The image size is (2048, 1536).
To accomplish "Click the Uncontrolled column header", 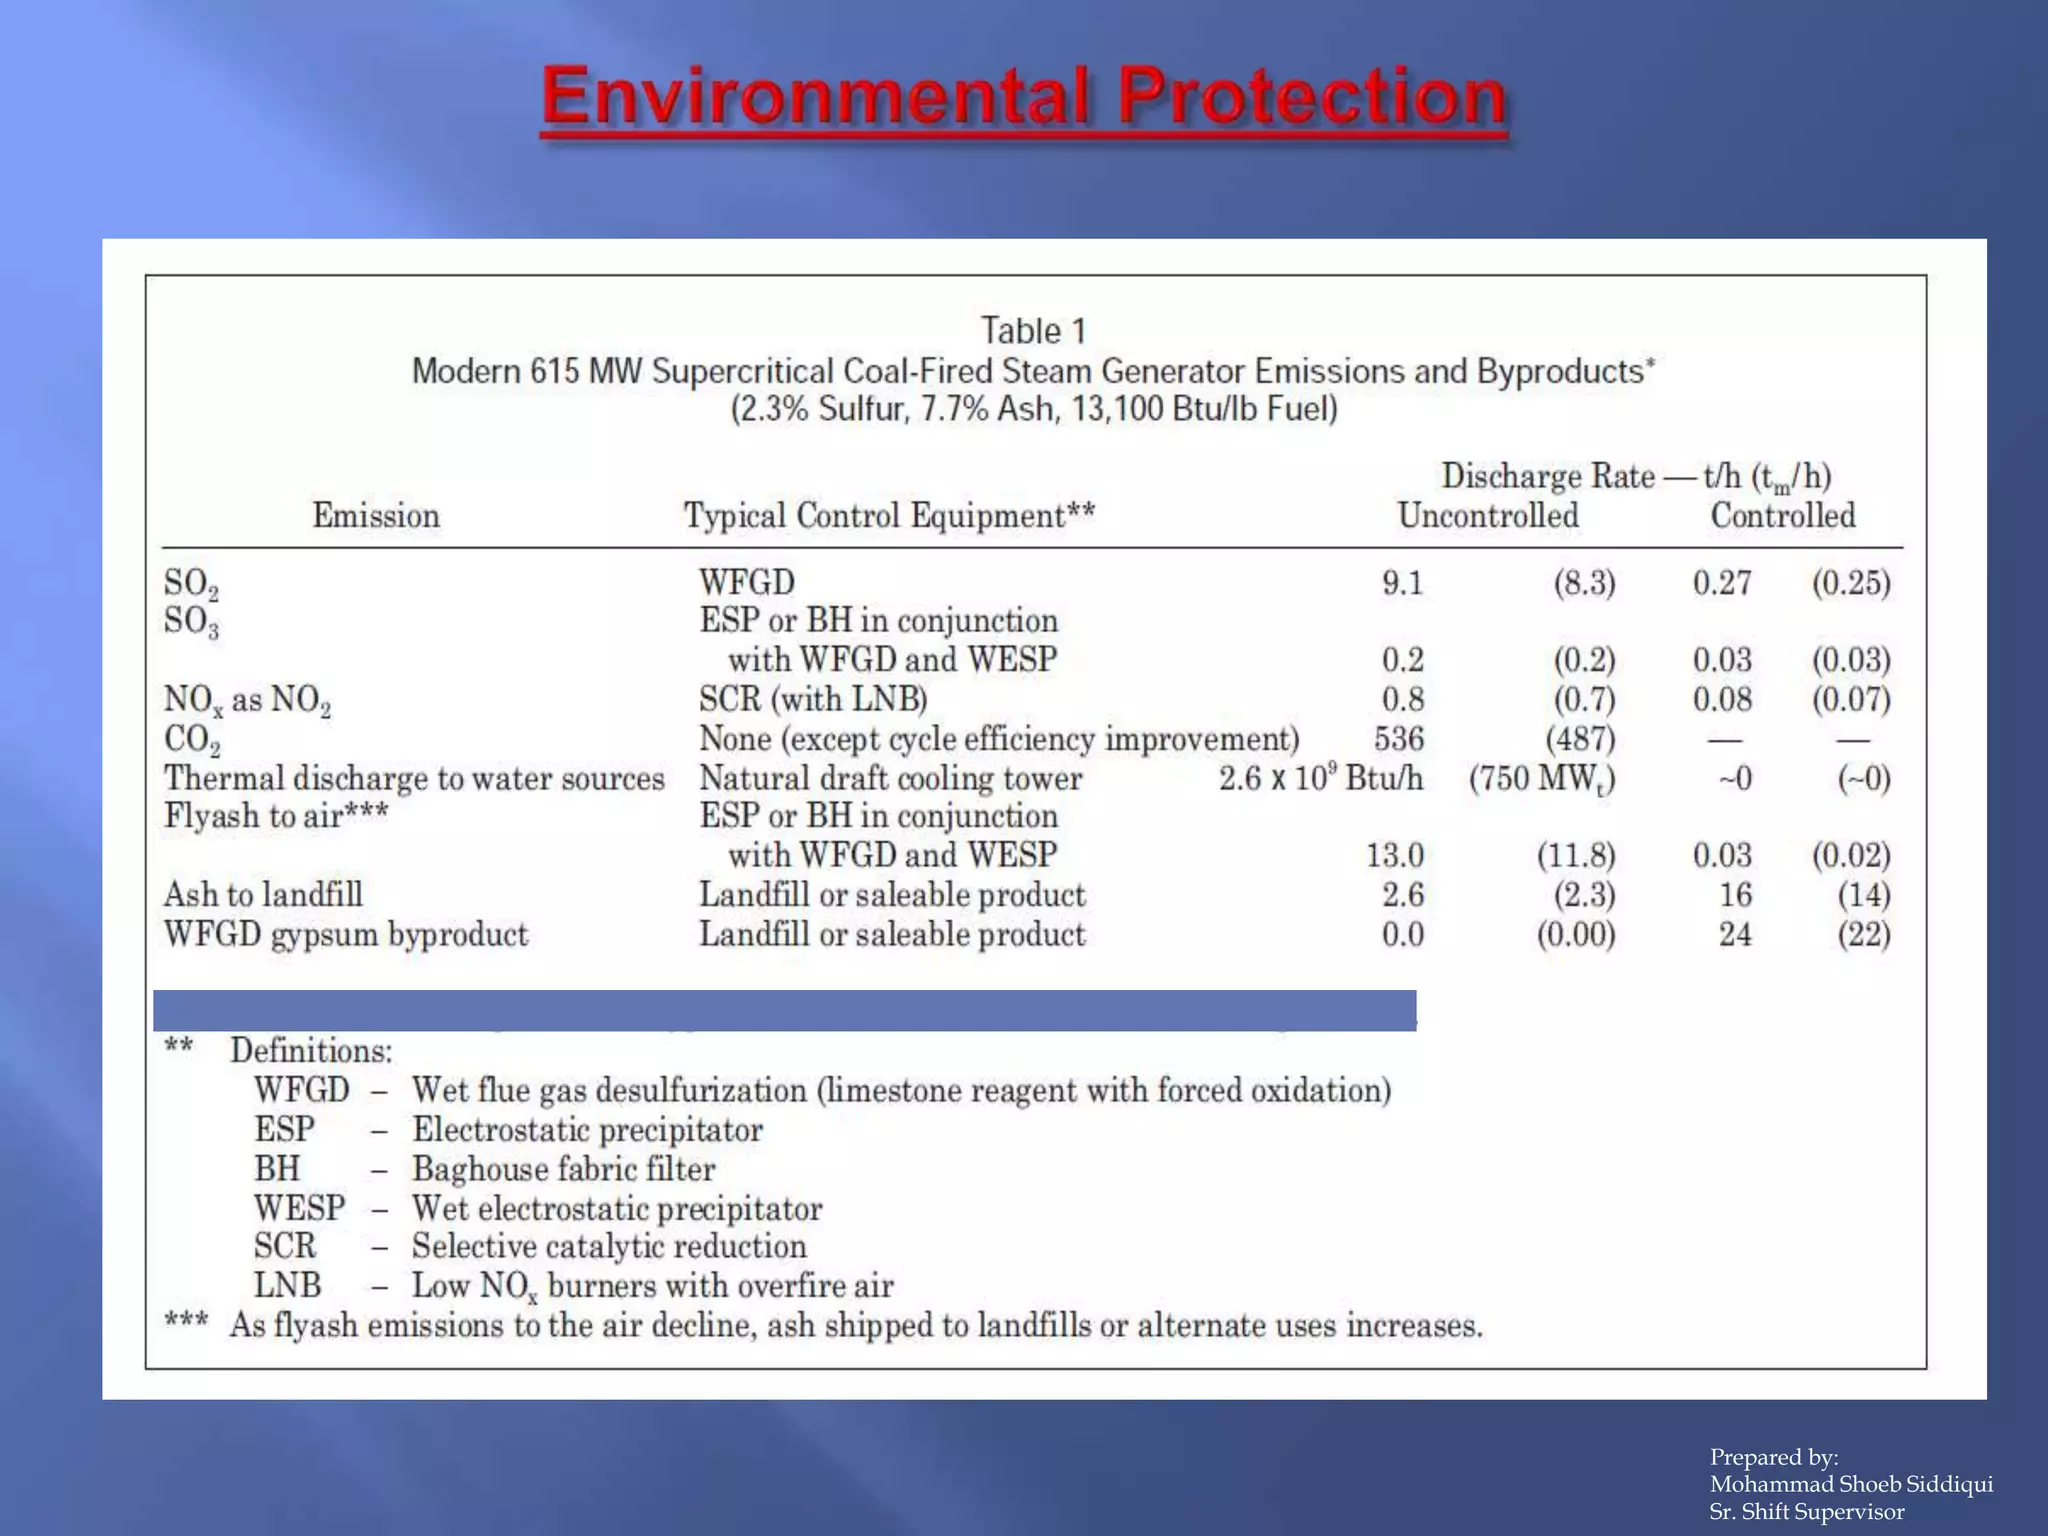I will tap(1487, 516).
